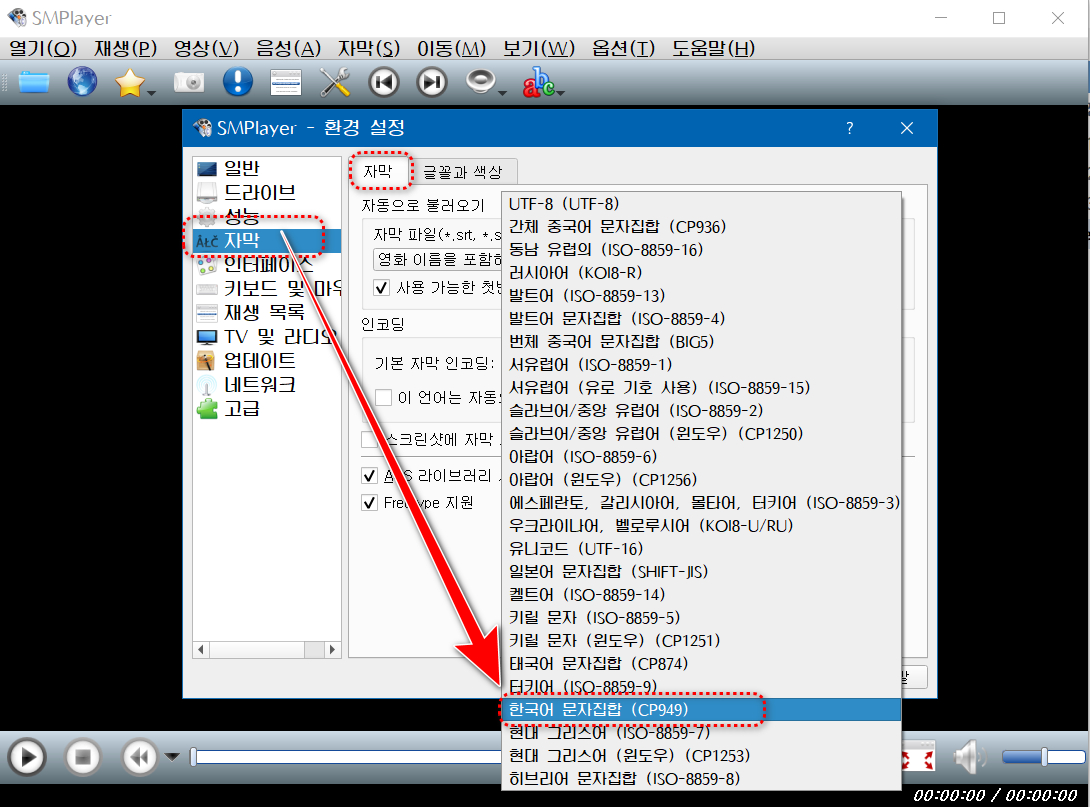Toggle fullscreen with the red arrows icon
The height and width of the screenshot is (807, 1090).
click(918, 757)
